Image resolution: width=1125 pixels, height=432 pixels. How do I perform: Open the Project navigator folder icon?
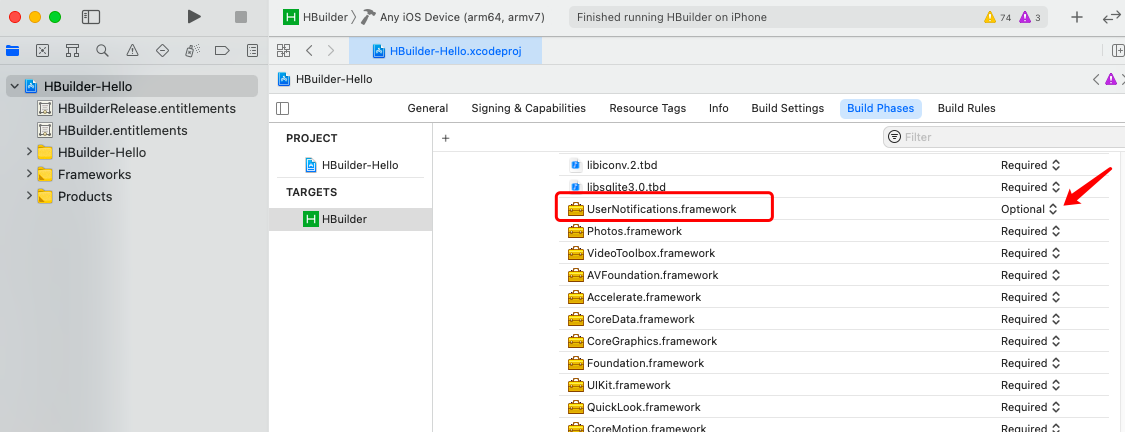tap(12, 50)
